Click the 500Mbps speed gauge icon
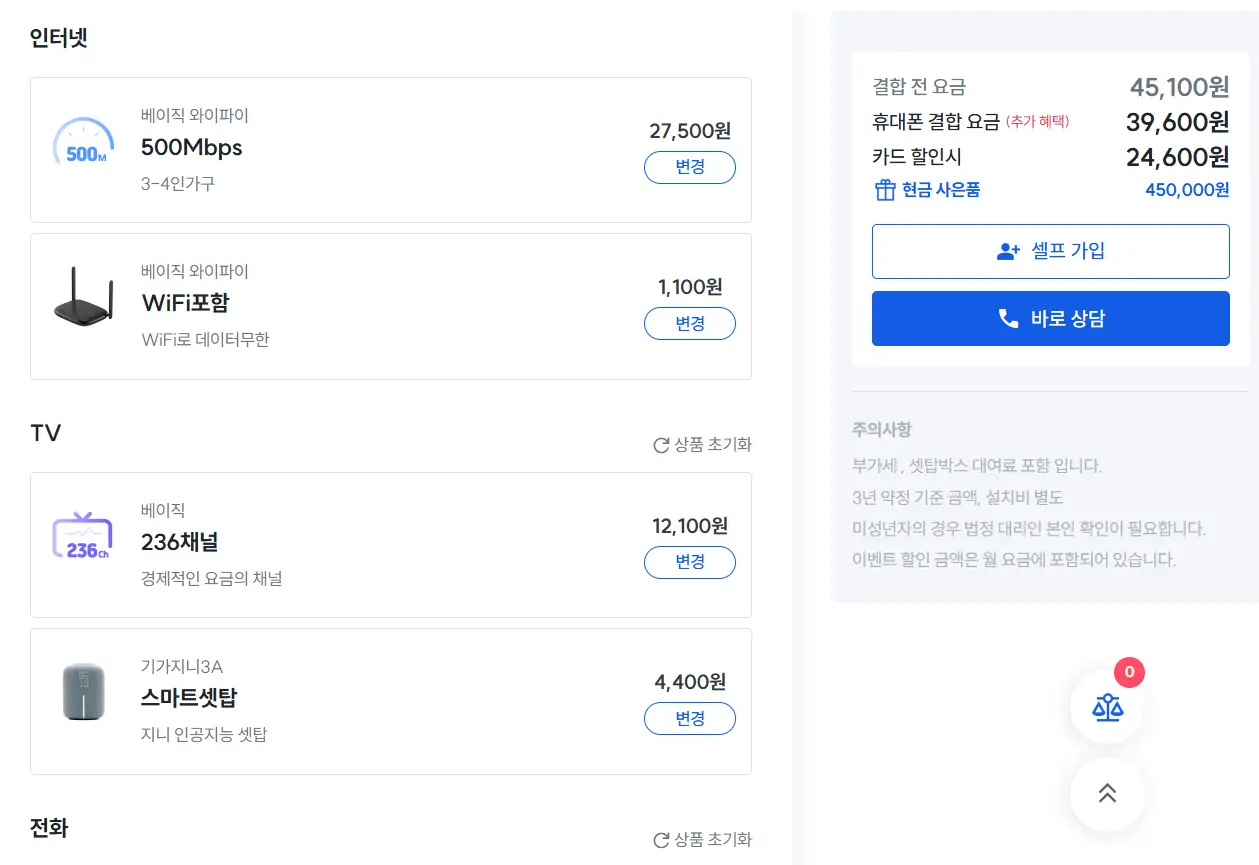Image resolution: width=1259 pixels, height=865 pixels. (83, 145)
